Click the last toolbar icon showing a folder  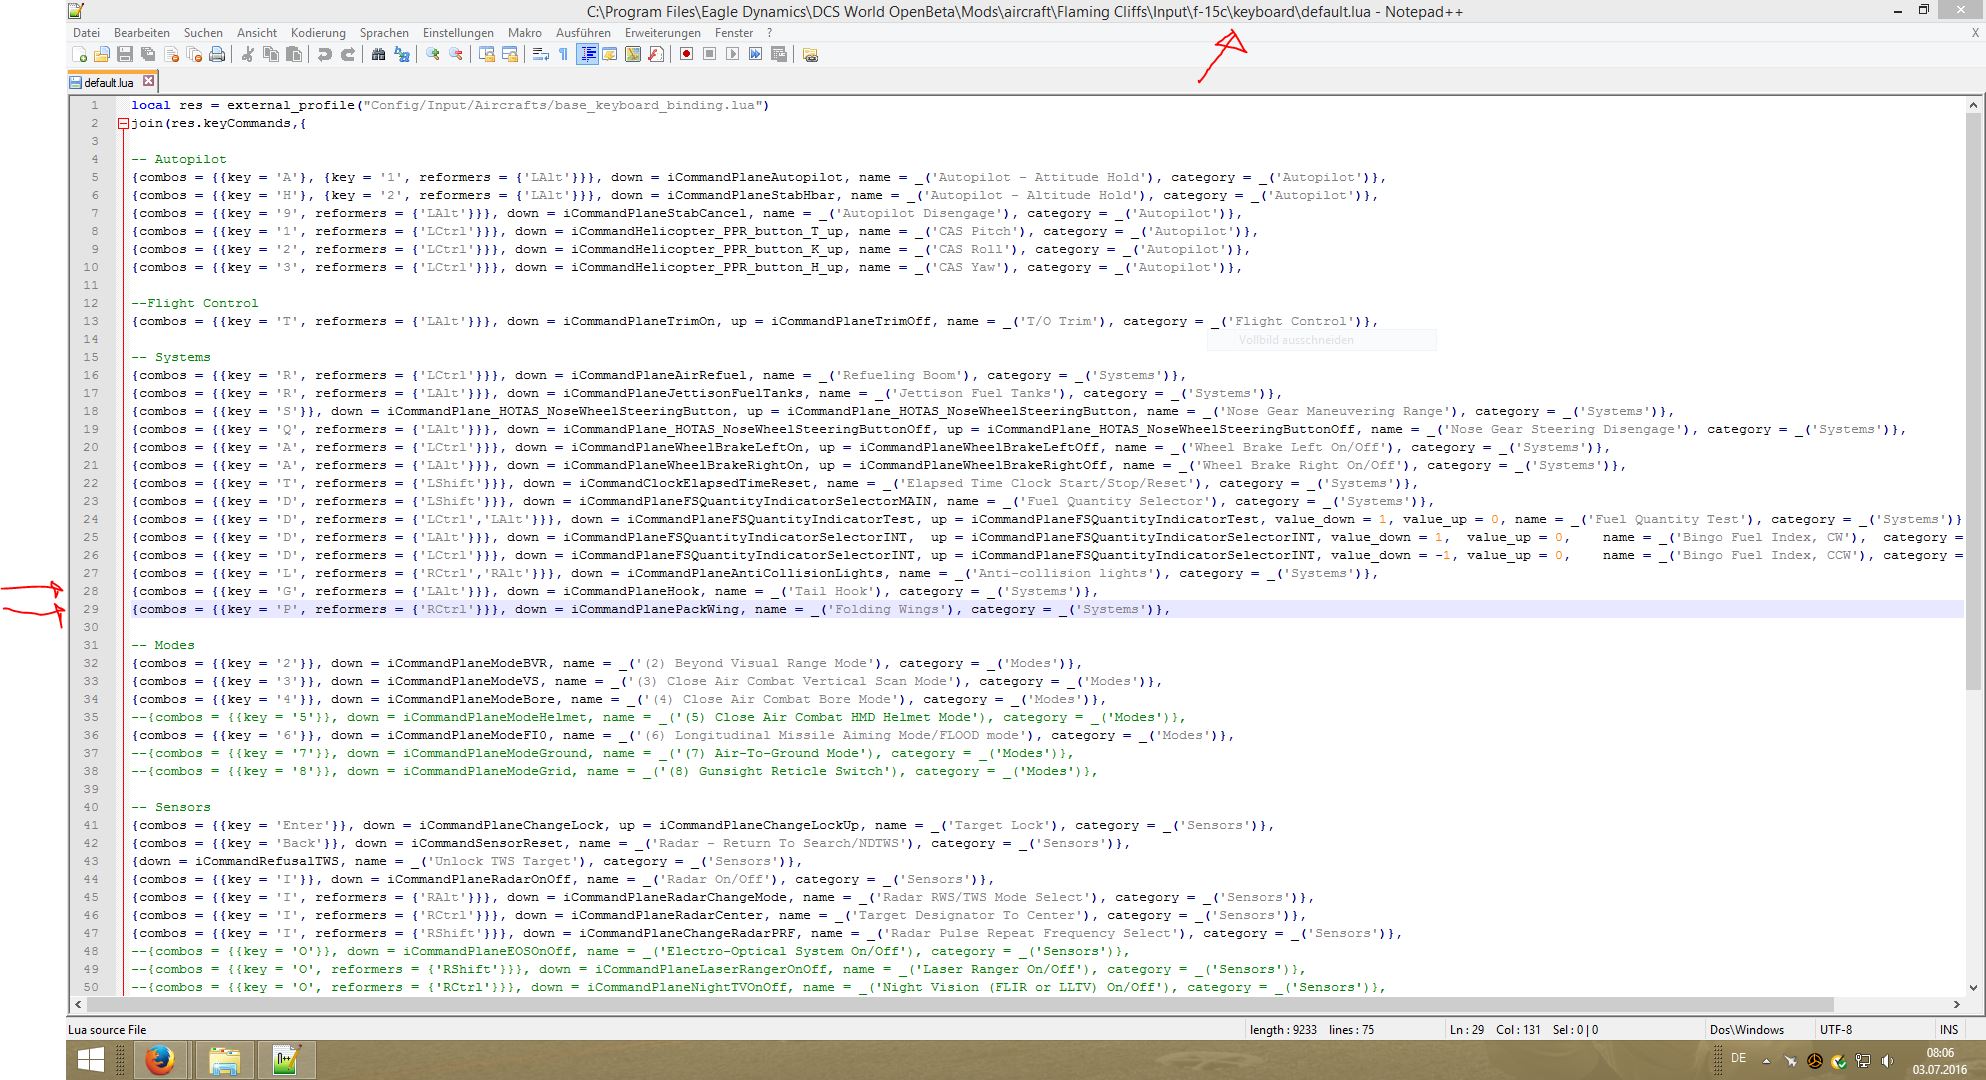(810, 55)
